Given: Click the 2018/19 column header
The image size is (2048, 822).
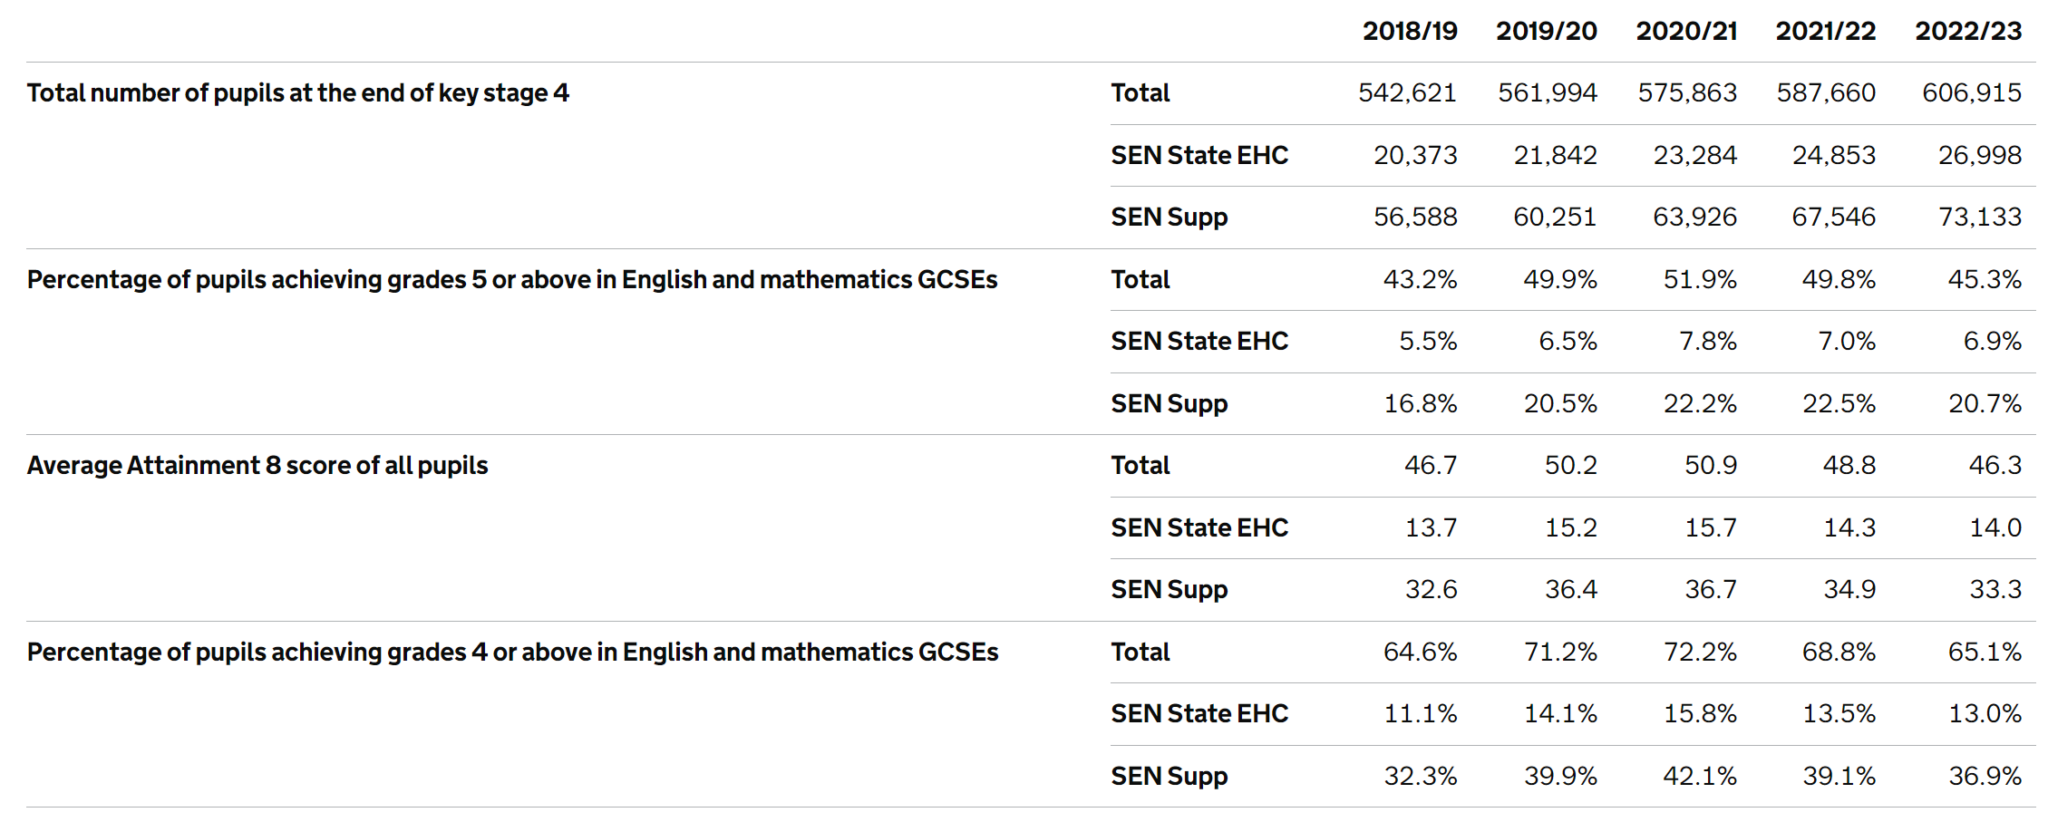Looking at the screenshot, I should tap(1409, 31).
